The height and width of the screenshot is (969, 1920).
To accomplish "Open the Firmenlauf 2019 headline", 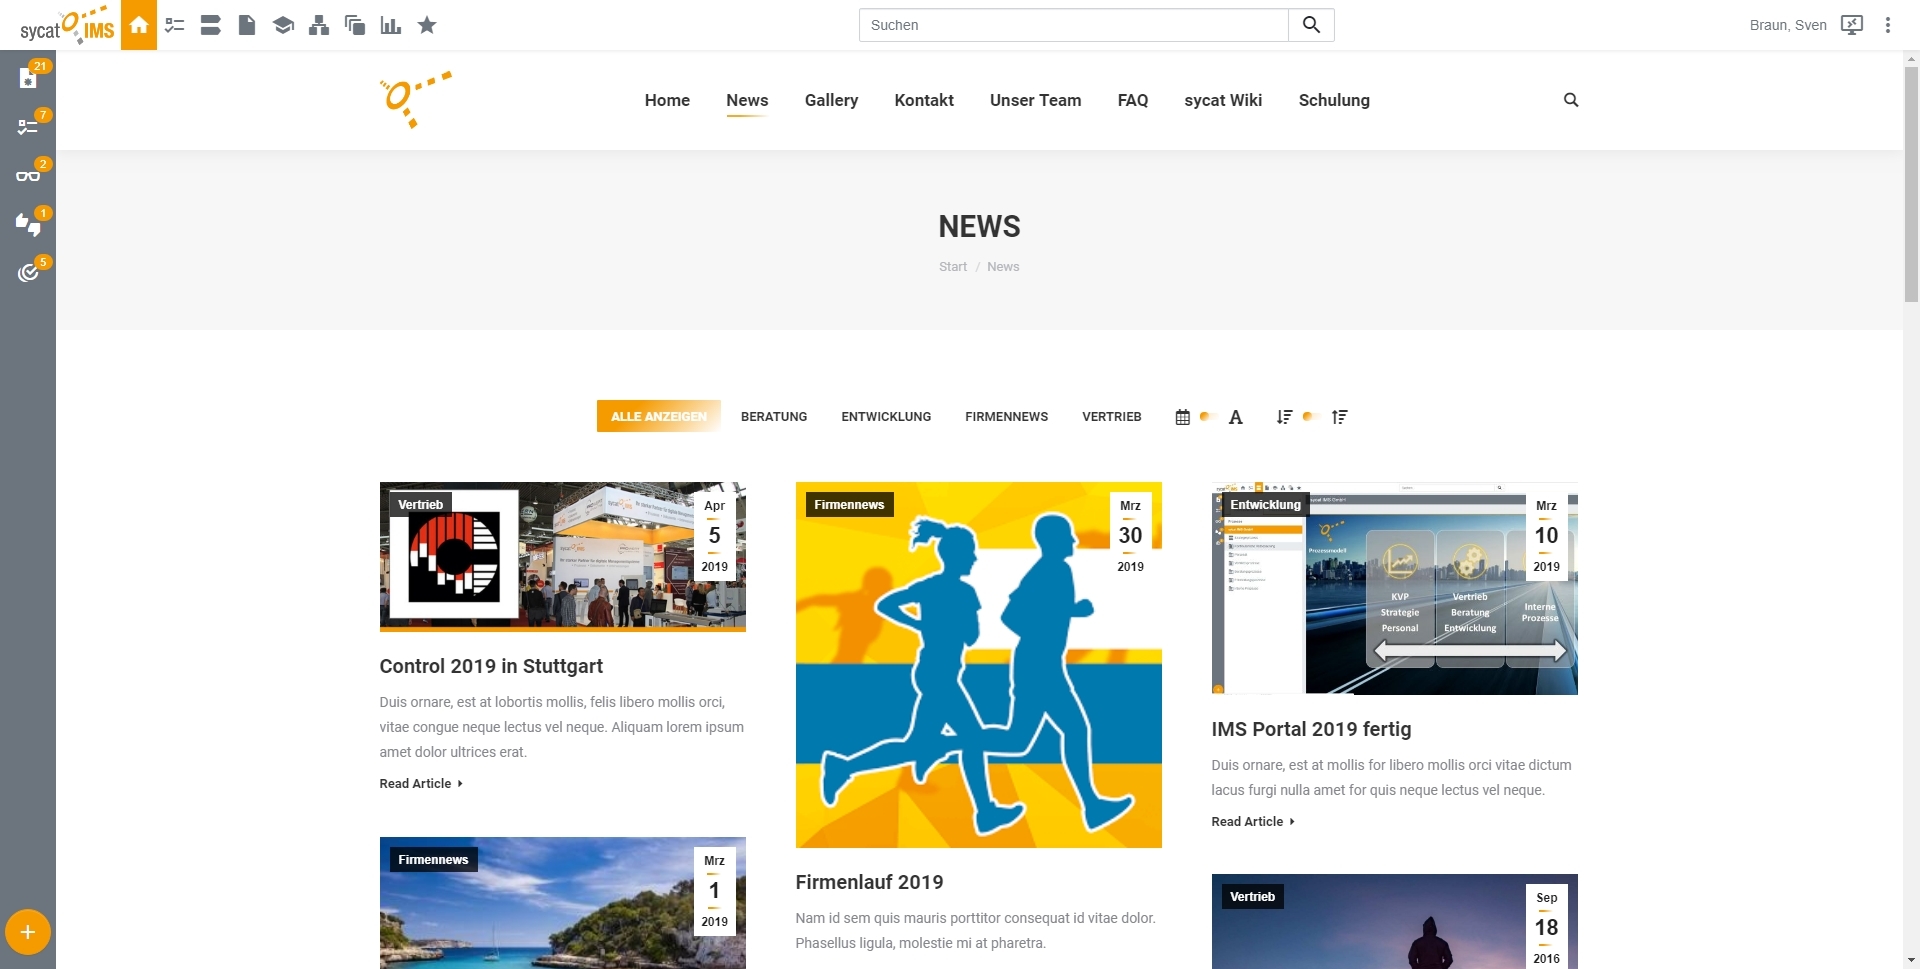I will [x=869, y=882].
